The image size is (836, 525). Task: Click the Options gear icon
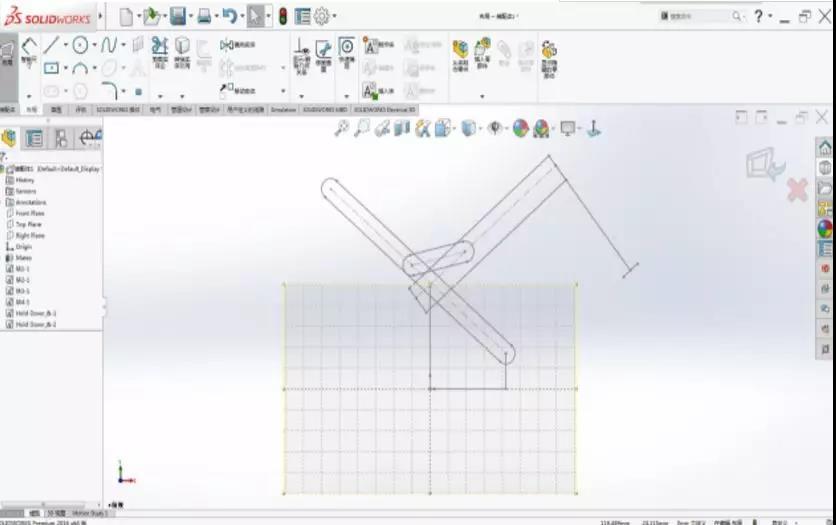pyautogui.click(x=322, y=17)
